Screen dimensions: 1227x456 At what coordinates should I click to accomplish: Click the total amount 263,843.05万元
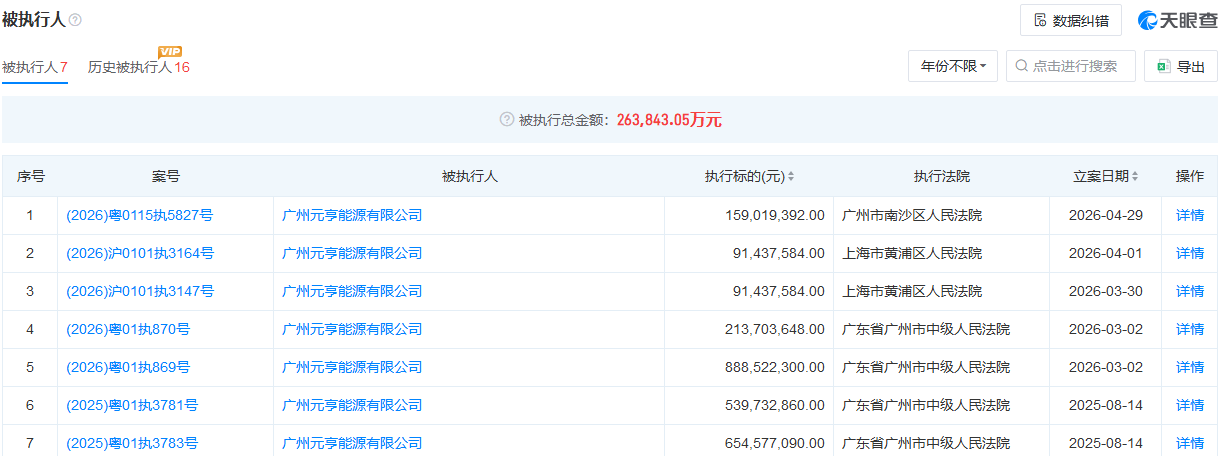pyautogui.click(x=669, y=120)
